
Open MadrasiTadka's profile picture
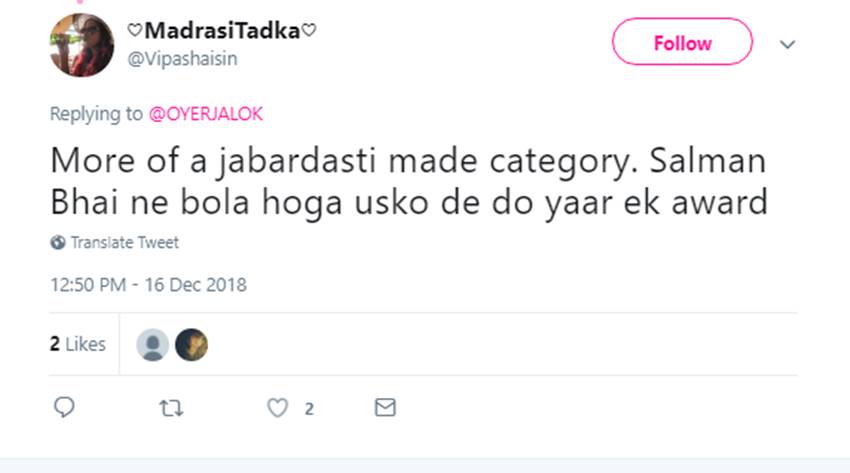click(82, 45)
